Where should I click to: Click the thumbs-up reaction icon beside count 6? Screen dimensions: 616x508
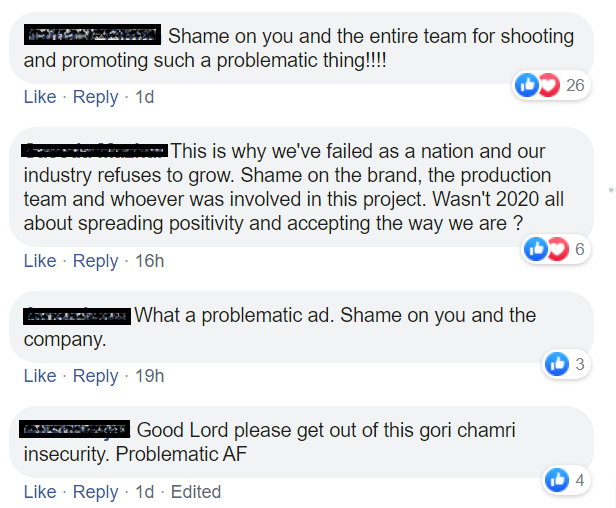click(536, 249)
